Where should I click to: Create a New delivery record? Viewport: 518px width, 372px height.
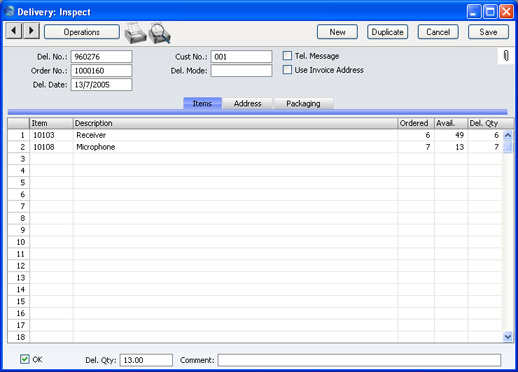point(337,32)
